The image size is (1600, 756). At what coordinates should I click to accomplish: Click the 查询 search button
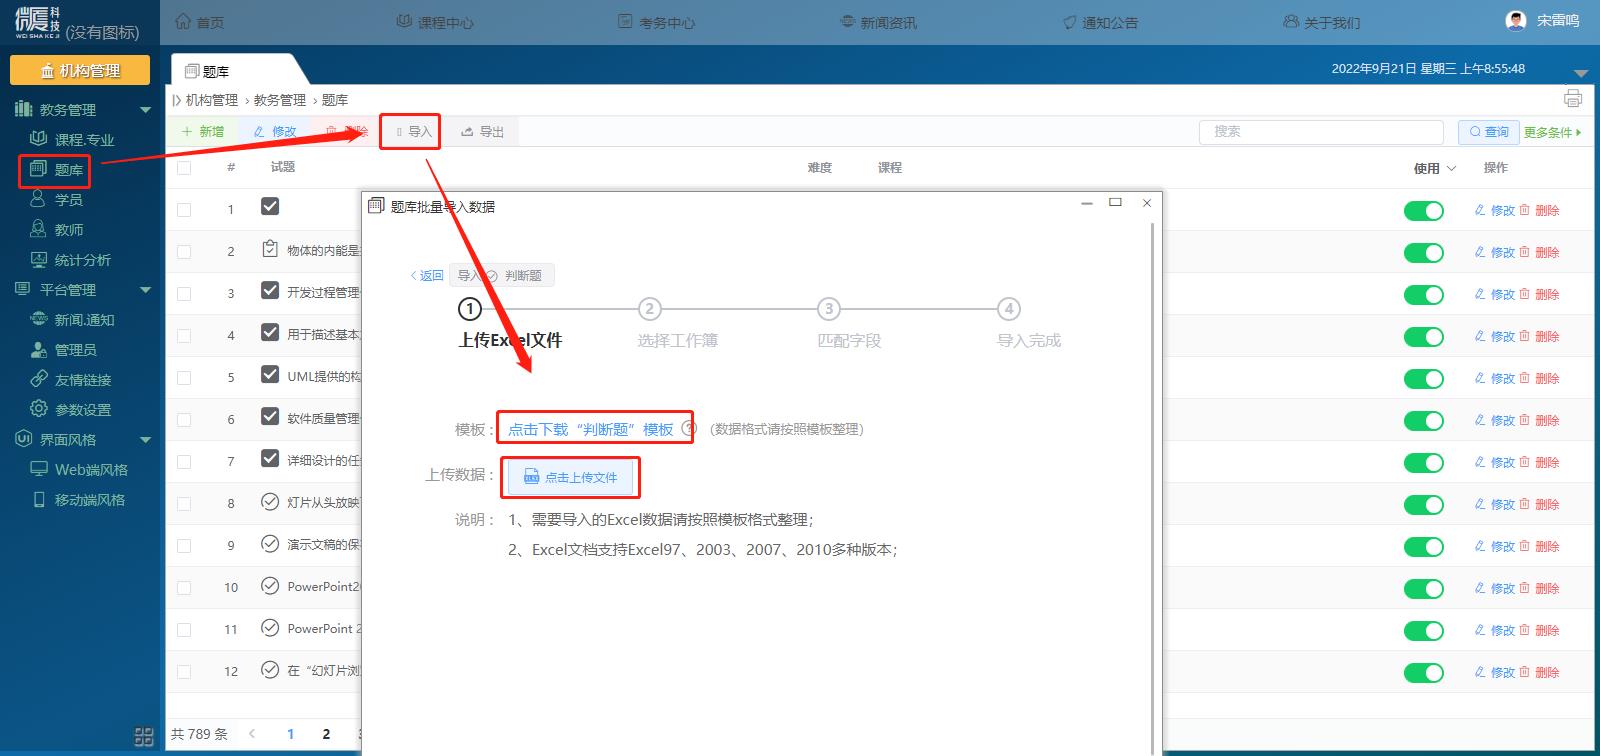[x=1488, y=131]
